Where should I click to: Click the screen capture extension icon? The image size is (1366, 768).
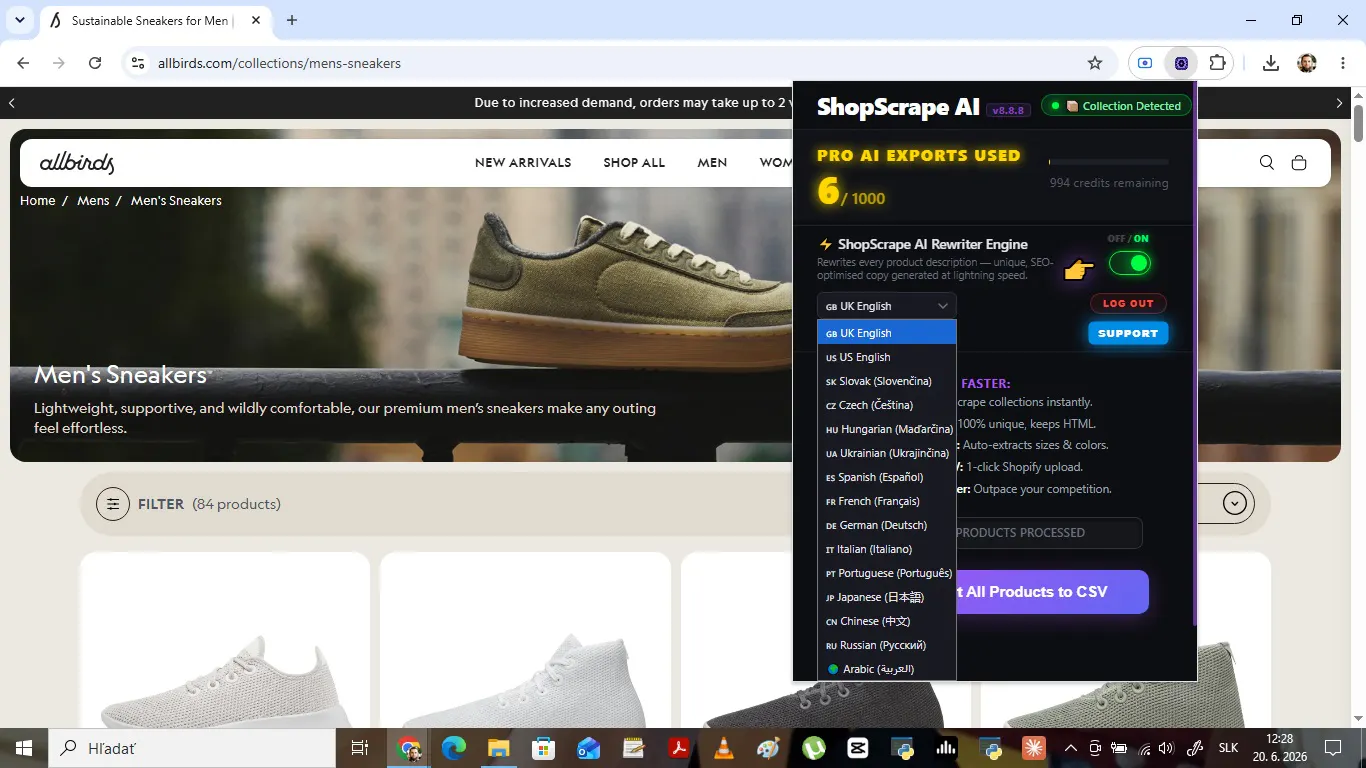[x=1145, y=63]
